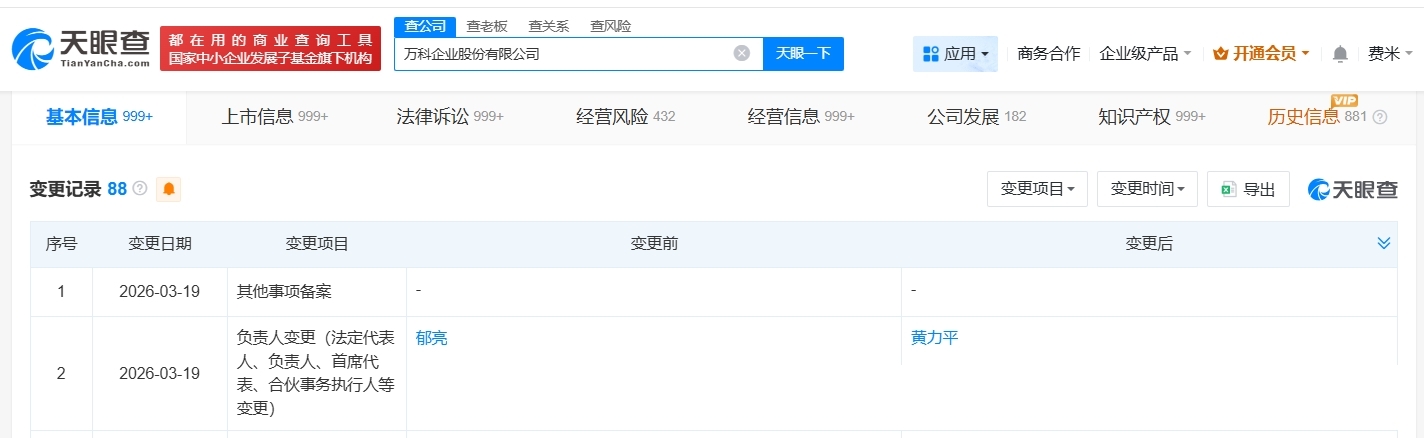Switch to the 法律诉讼 tab
The image size is (1424, 438).
tap(449, 117)
